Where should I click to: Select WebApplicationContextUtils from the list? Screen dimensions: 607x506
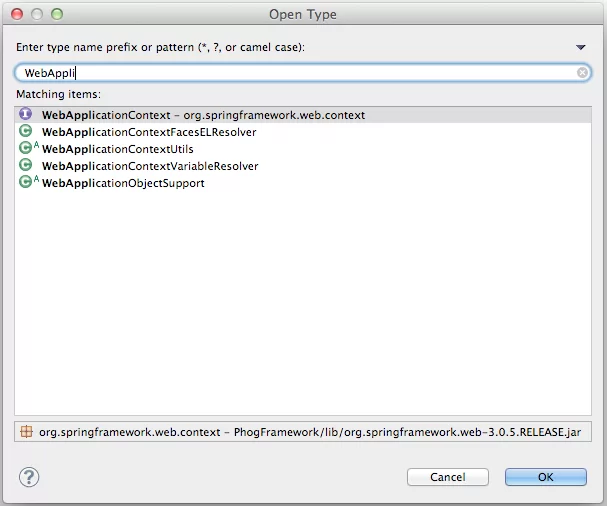coord(303,149)
